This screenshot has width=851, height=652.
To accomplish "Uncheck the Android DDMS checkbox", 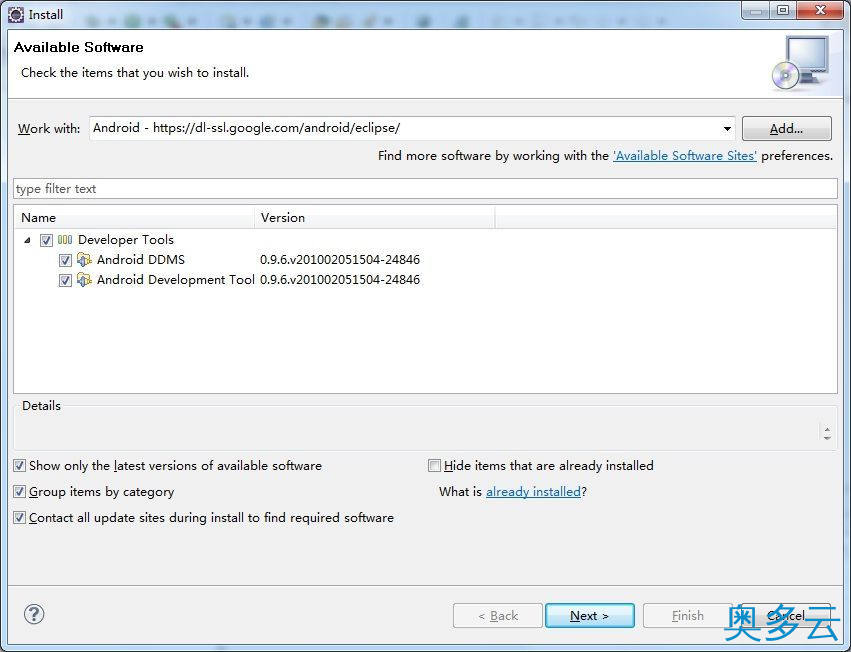I will coord(65,261).
